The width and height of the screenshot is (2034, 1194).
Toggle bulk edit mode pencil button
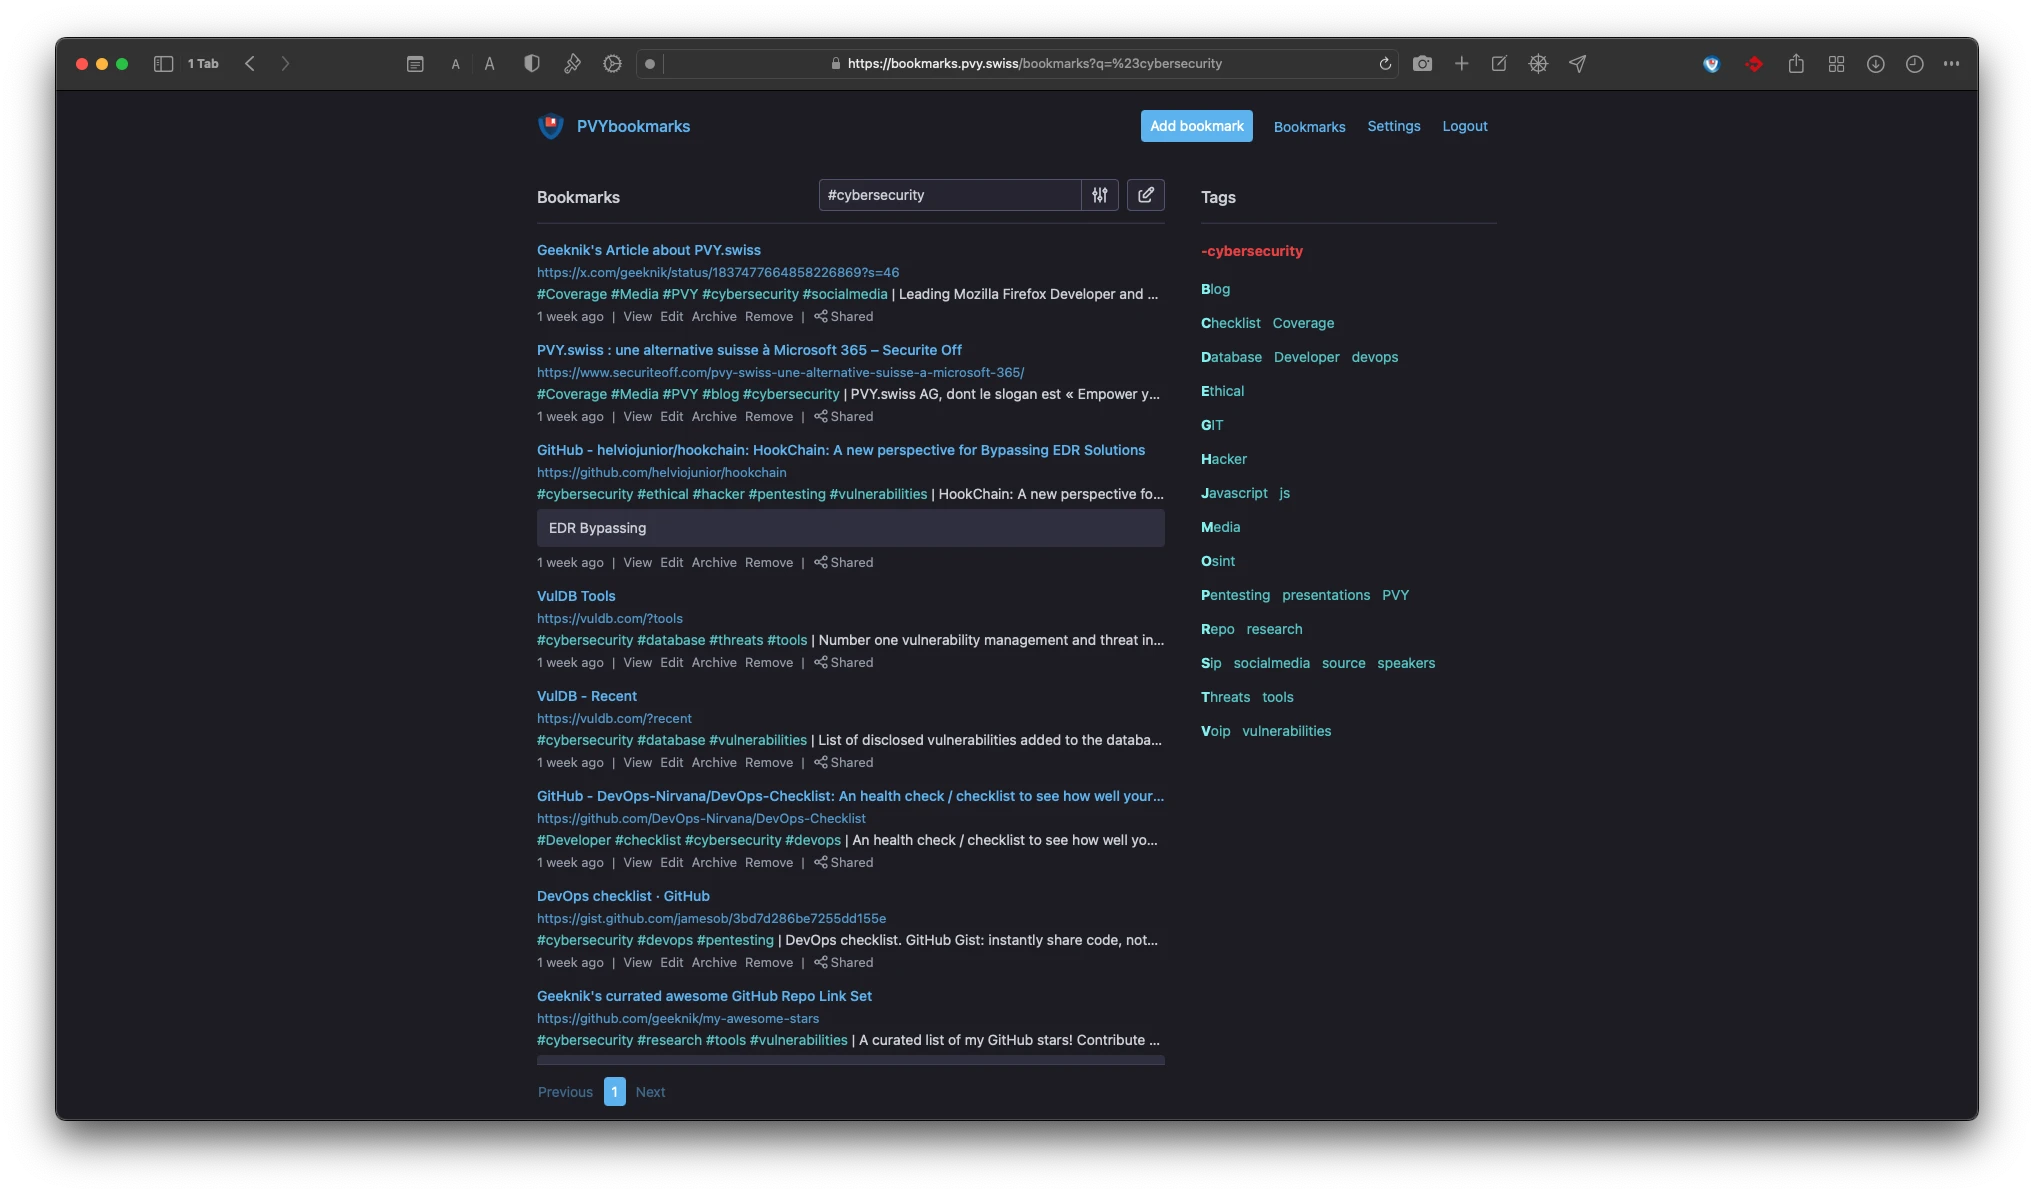[1146, 195]
